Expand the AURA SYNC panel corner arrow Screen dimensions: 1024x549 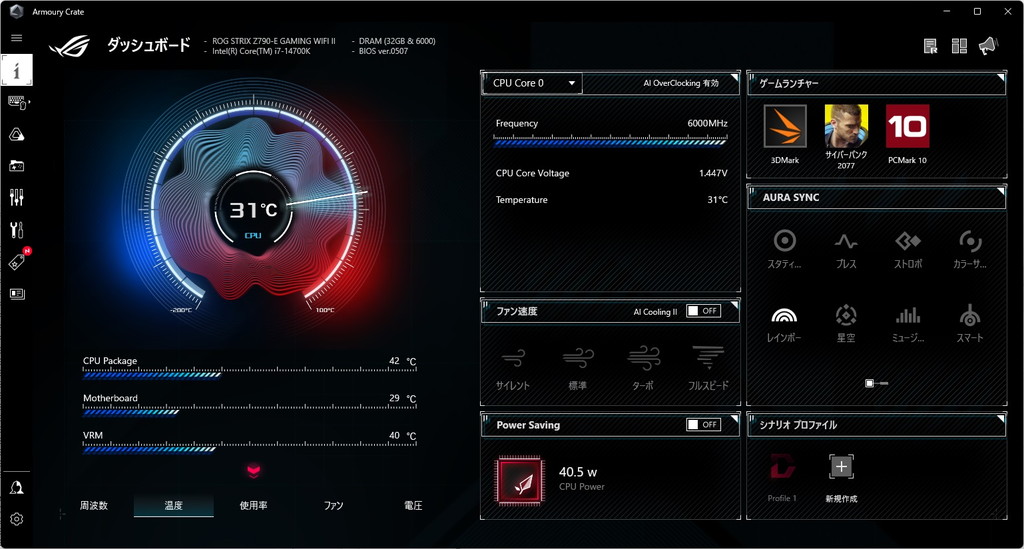(x=1000, y=191)
